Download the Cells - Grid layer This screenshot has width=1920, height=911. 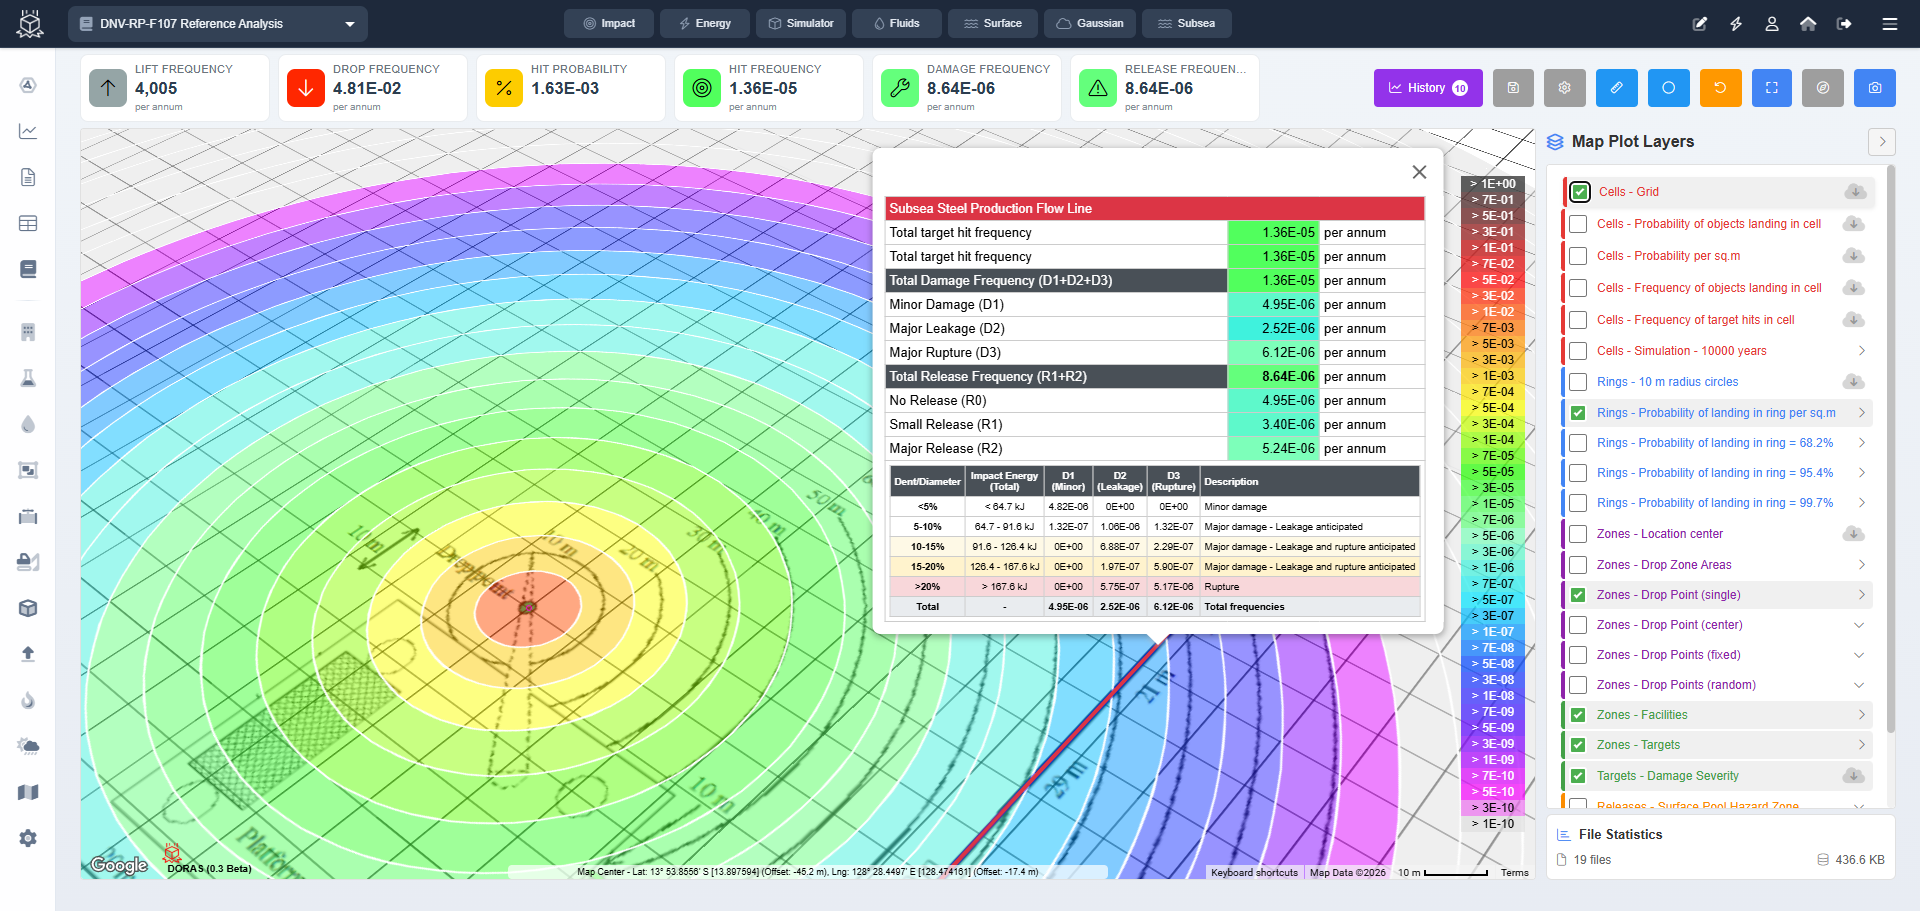[1855, 192]
